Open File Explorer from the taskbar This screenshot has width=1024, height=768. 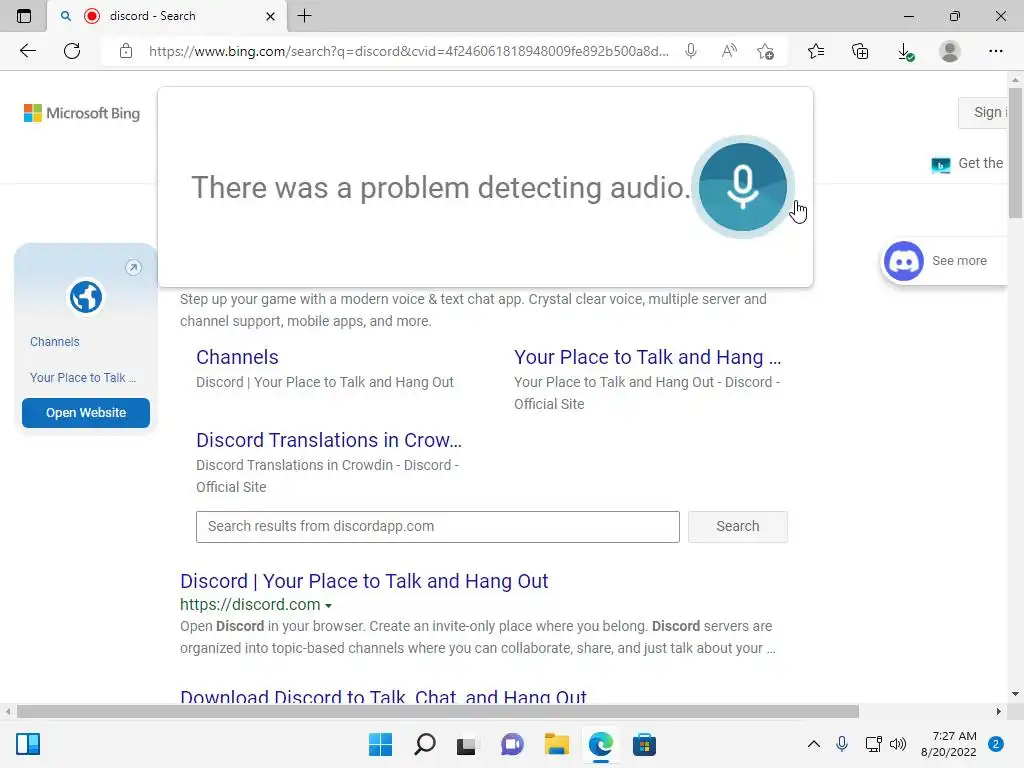tap(556, 744)
